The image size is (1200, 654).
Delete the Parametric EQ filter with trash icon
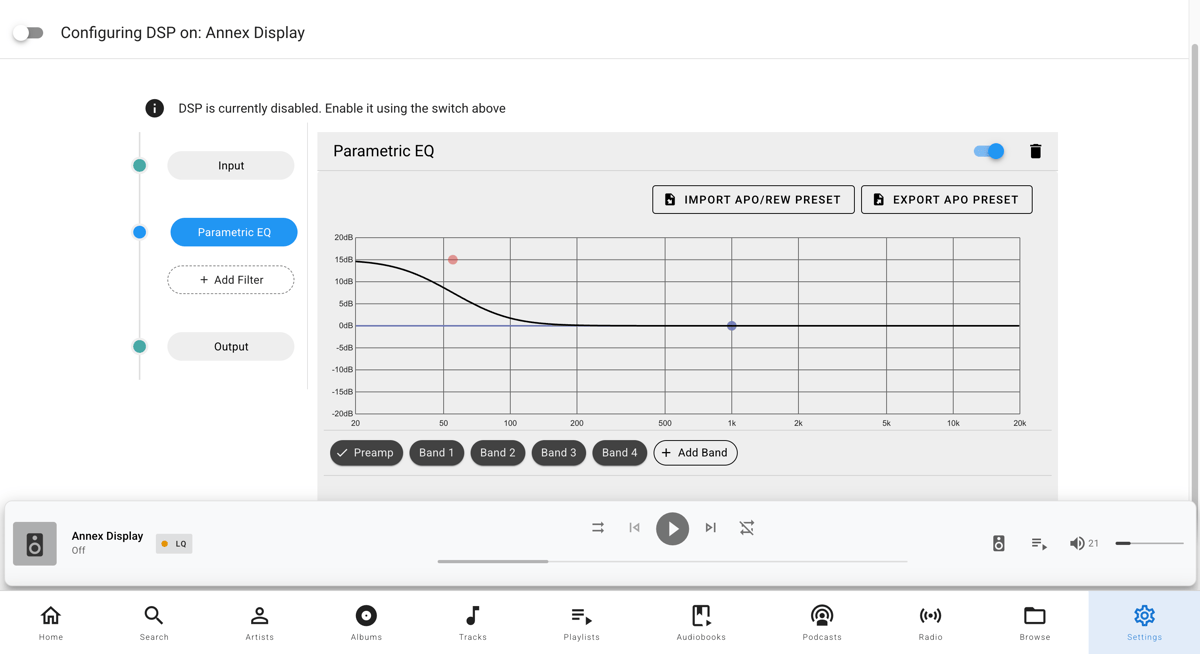1035,151
